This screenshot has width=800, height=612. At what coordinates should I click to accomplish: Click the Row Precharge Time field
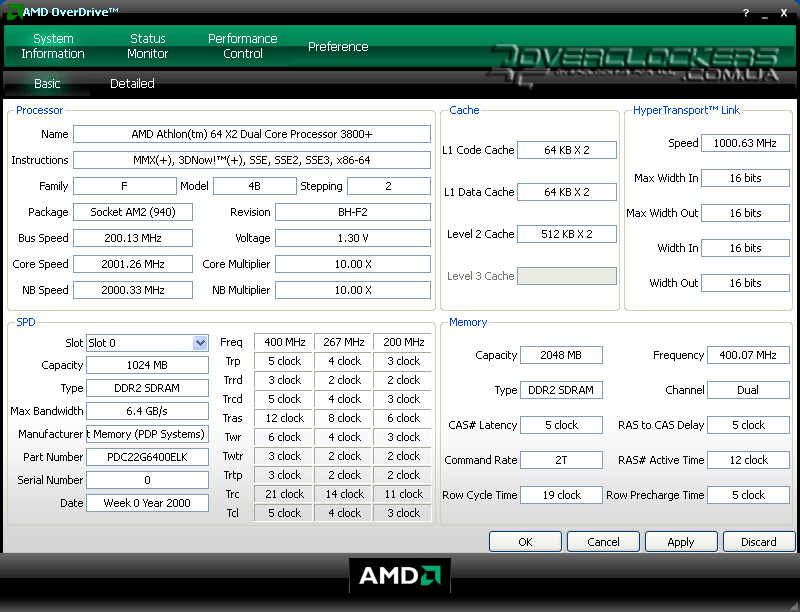pos(748,495)
